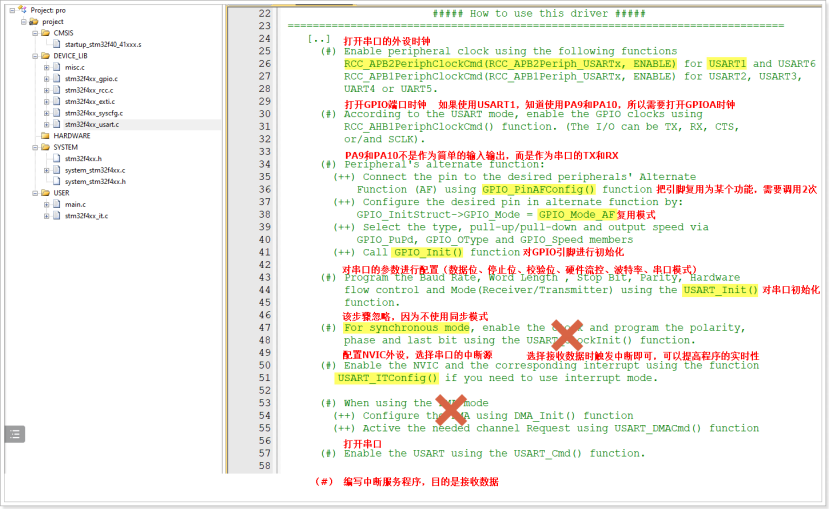Expand main.c dependencies
The image size is (829, 510).
[x=47, y=205]
